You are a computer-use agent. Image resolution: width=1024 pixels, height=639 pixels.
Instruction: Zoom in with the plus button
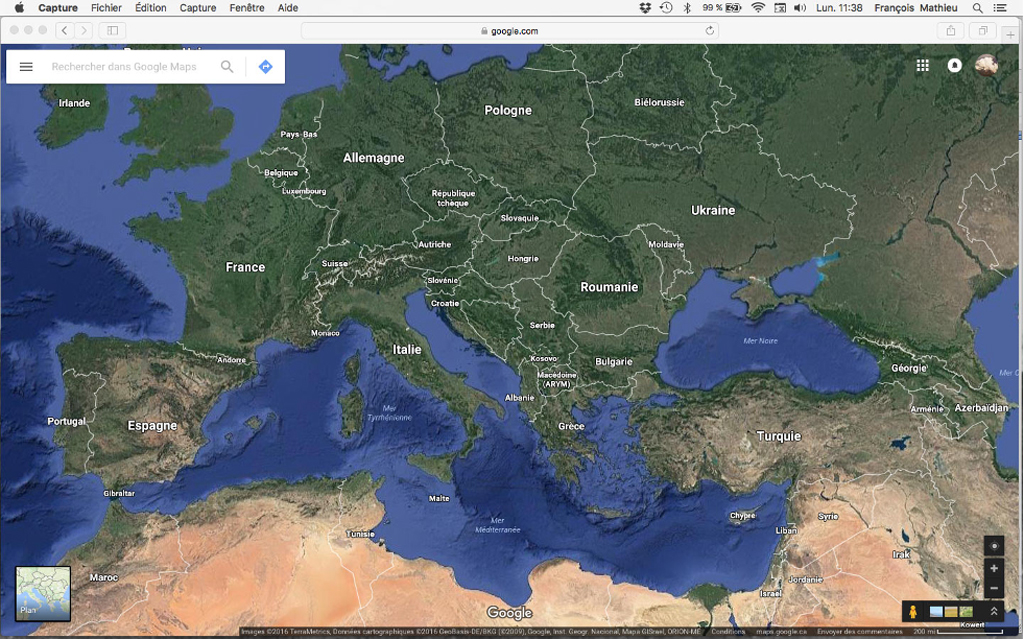993,568
